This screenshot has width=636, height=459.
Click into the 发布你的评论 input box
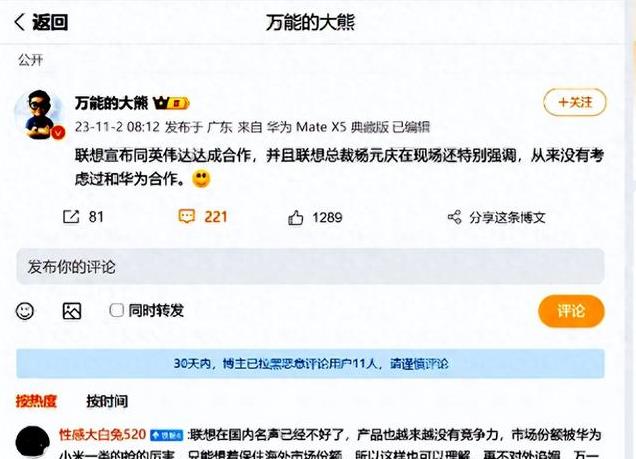pyautogui.click(x=310, y=266)
